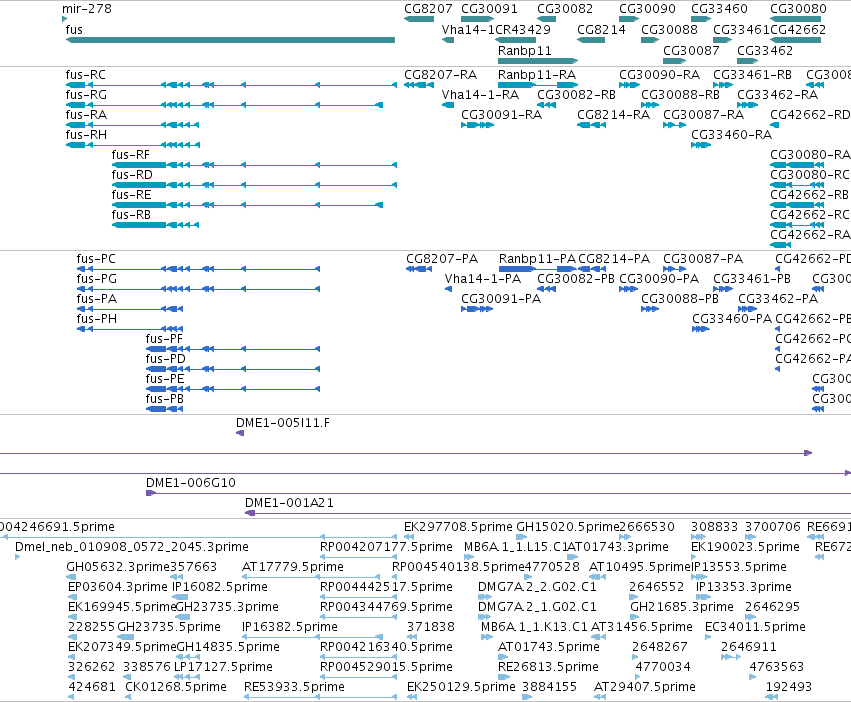This screenshot has width=851, height=702.
Task: Select the fus-RE transcript label
Action: click(131, 195)
